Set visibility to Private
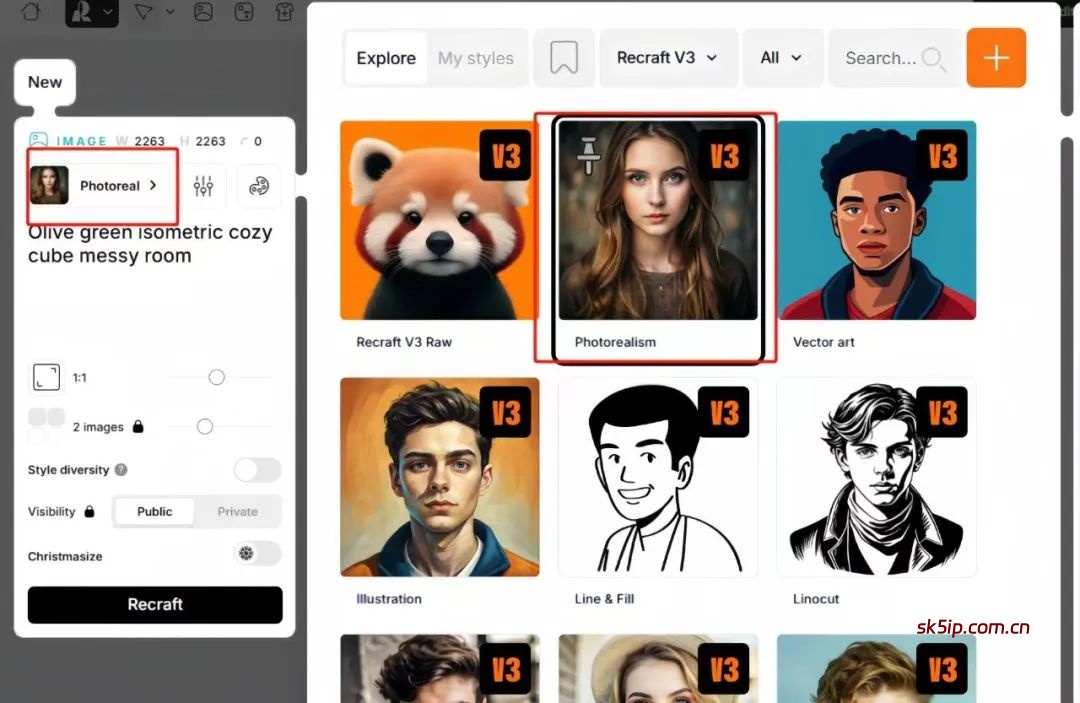1080x703 pixels. pos(238,512)
